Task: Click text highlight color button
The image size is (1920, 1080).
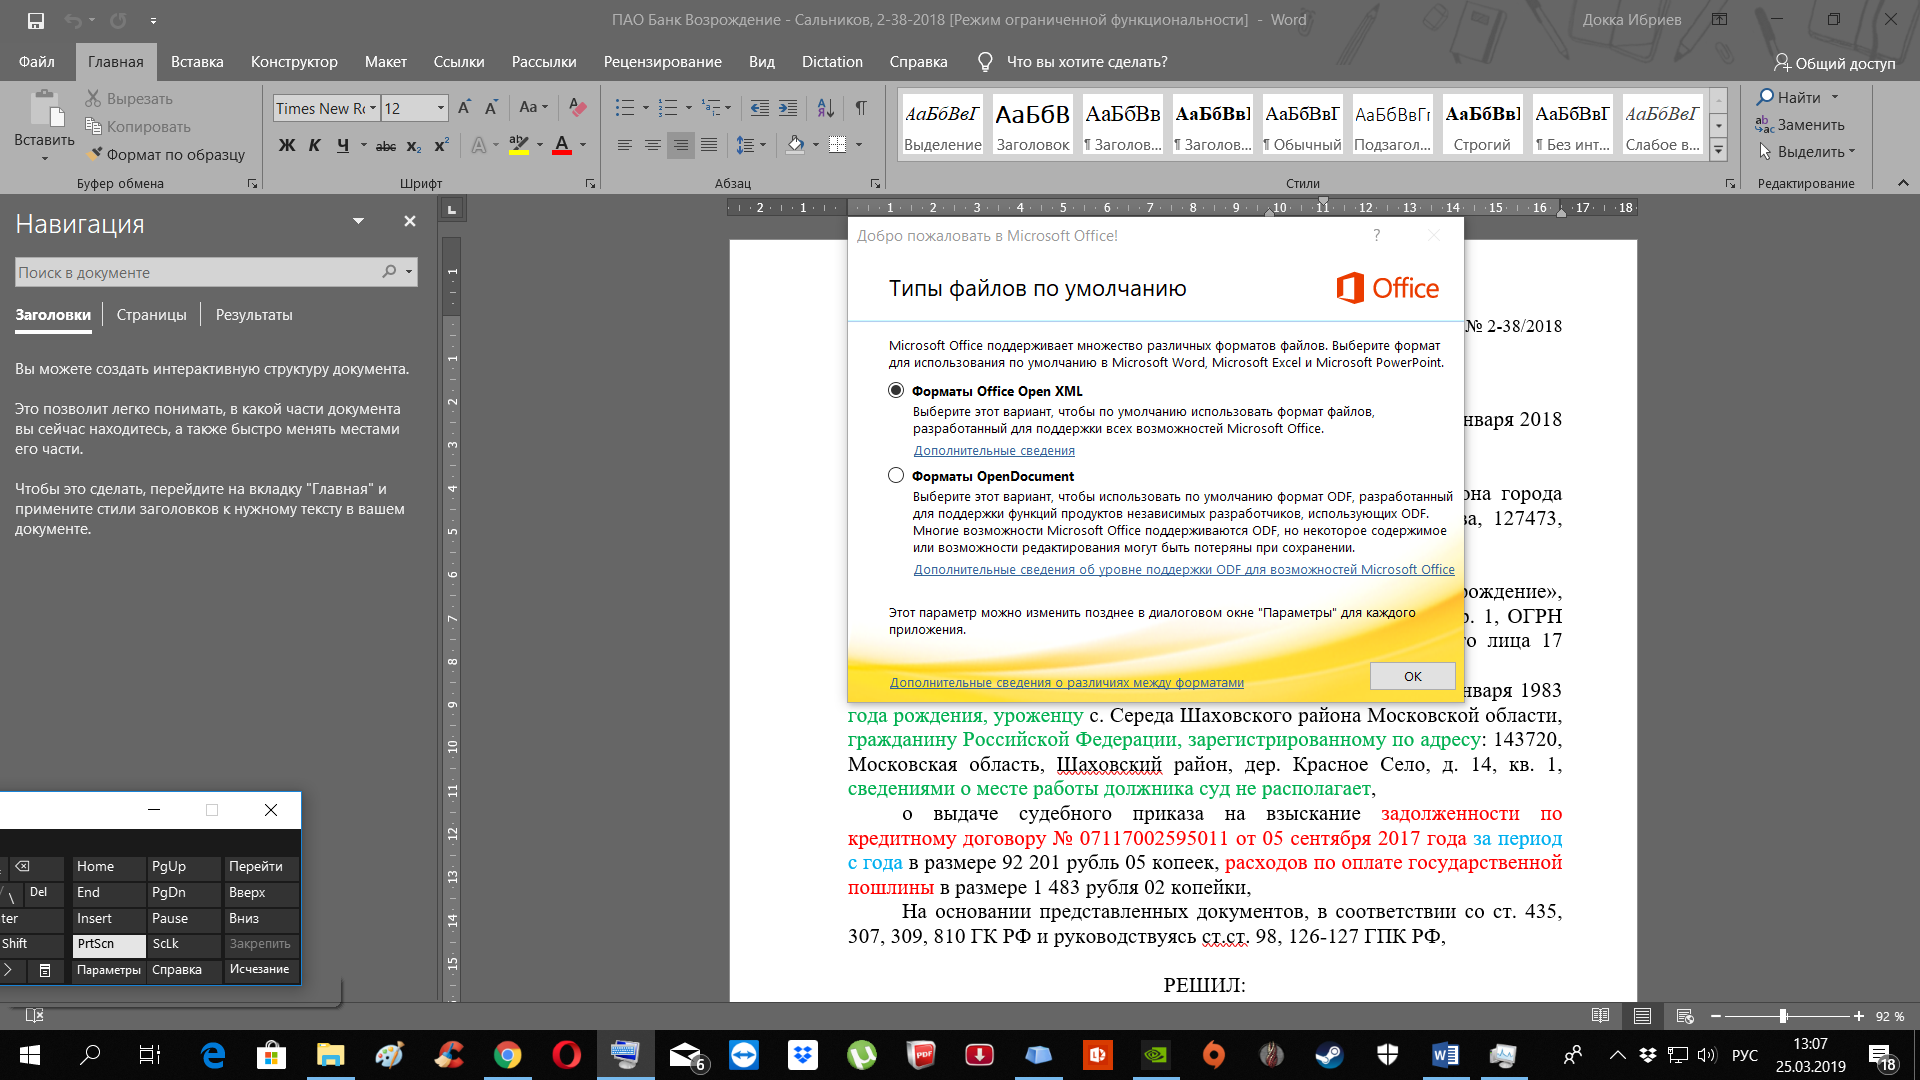Action: click(x=518, y=146)
